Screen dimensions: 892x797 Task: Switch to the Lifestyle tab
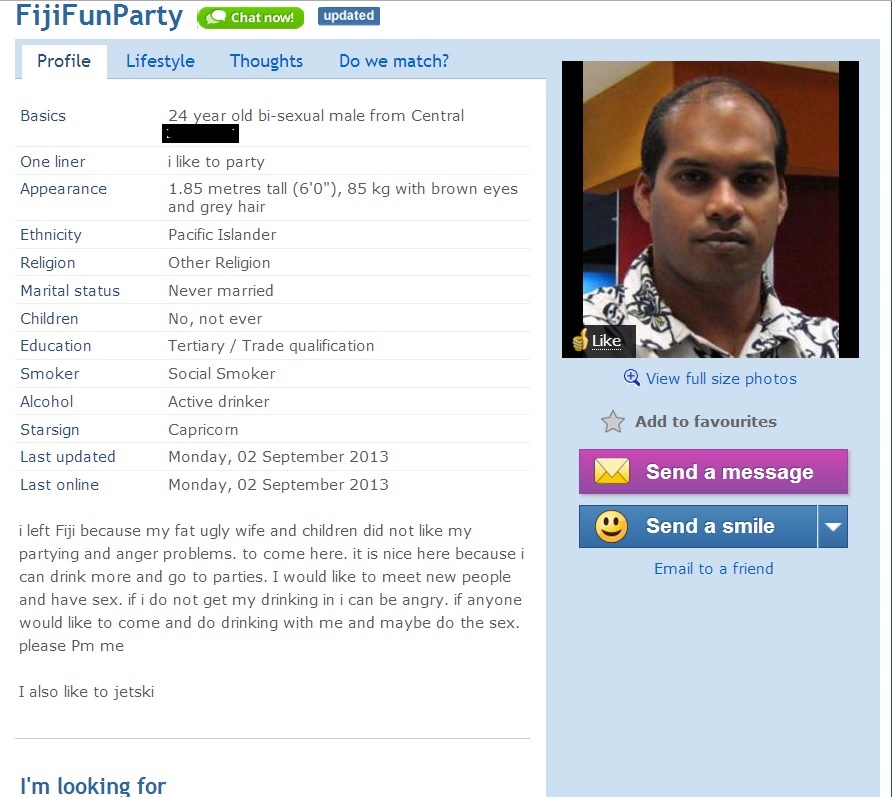pos(160,61)
